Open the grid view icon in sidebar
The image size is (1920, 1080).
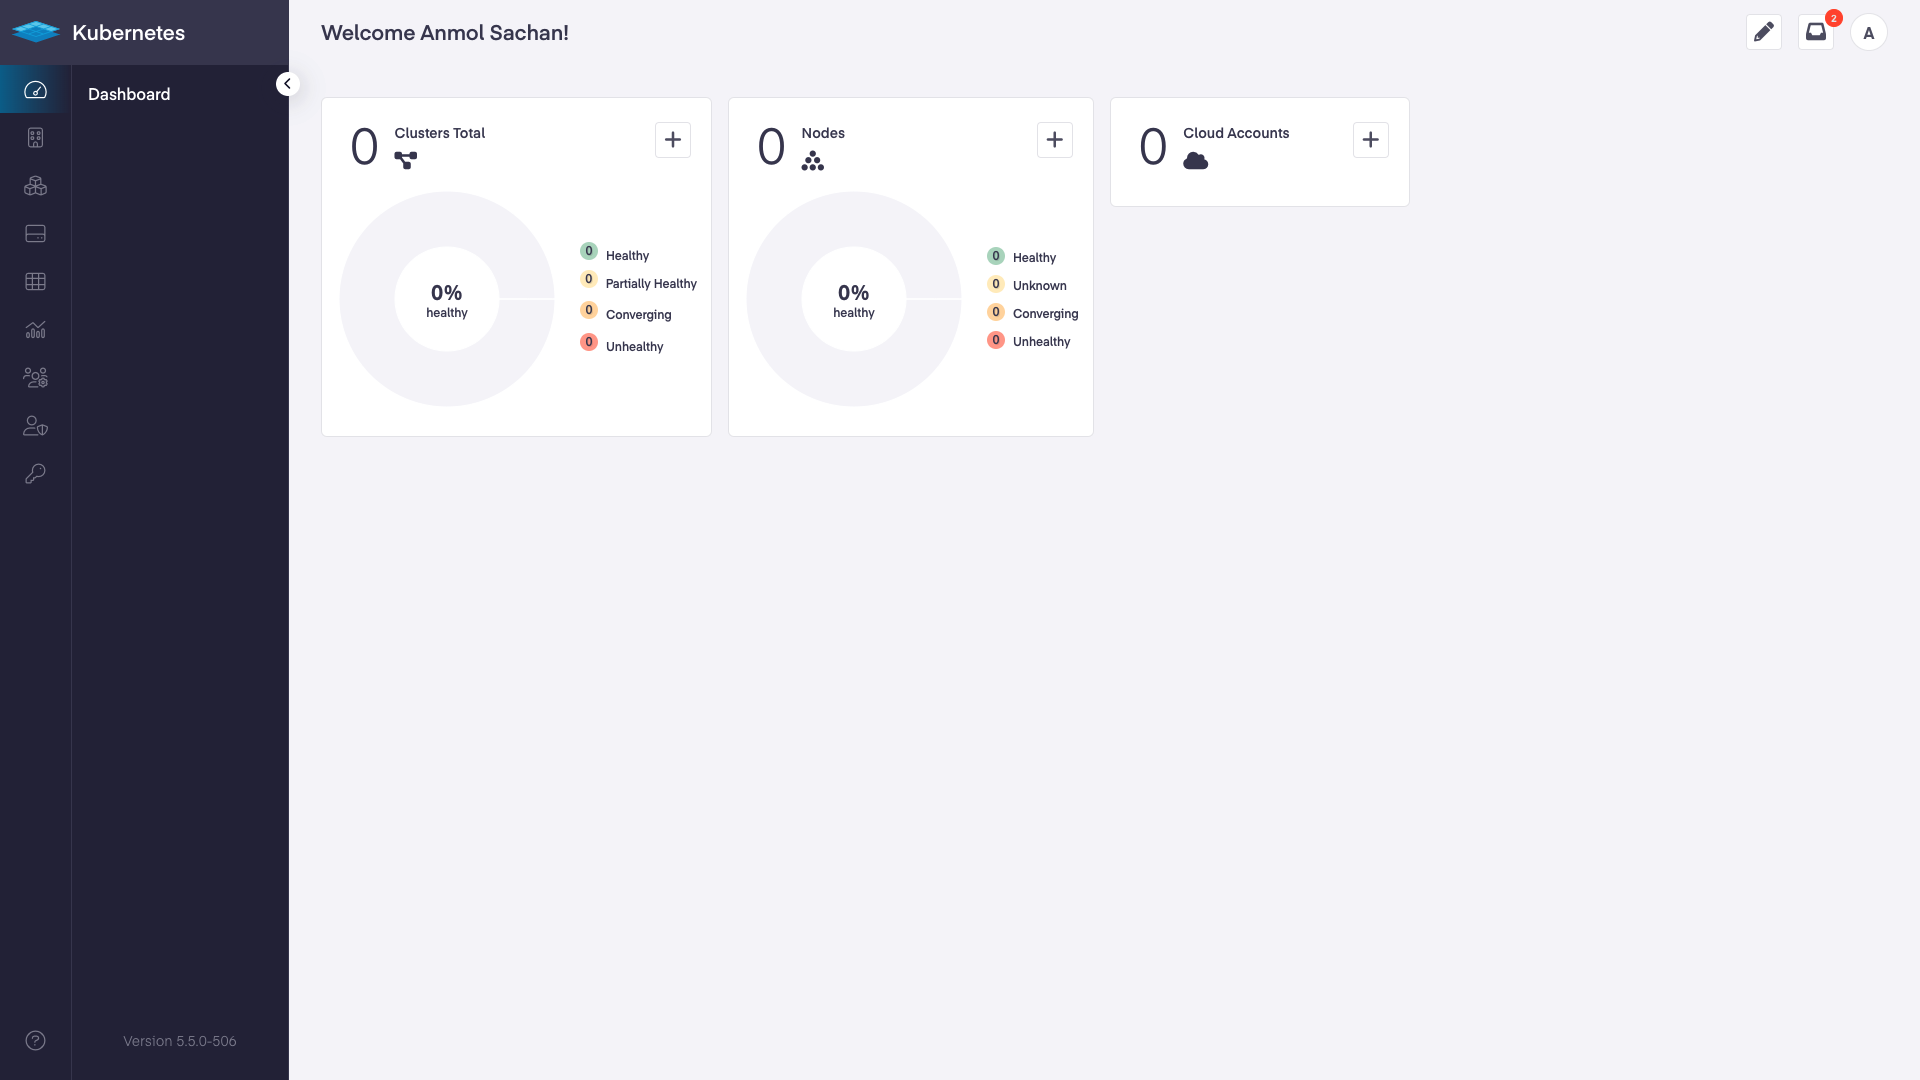click(36, 281)
